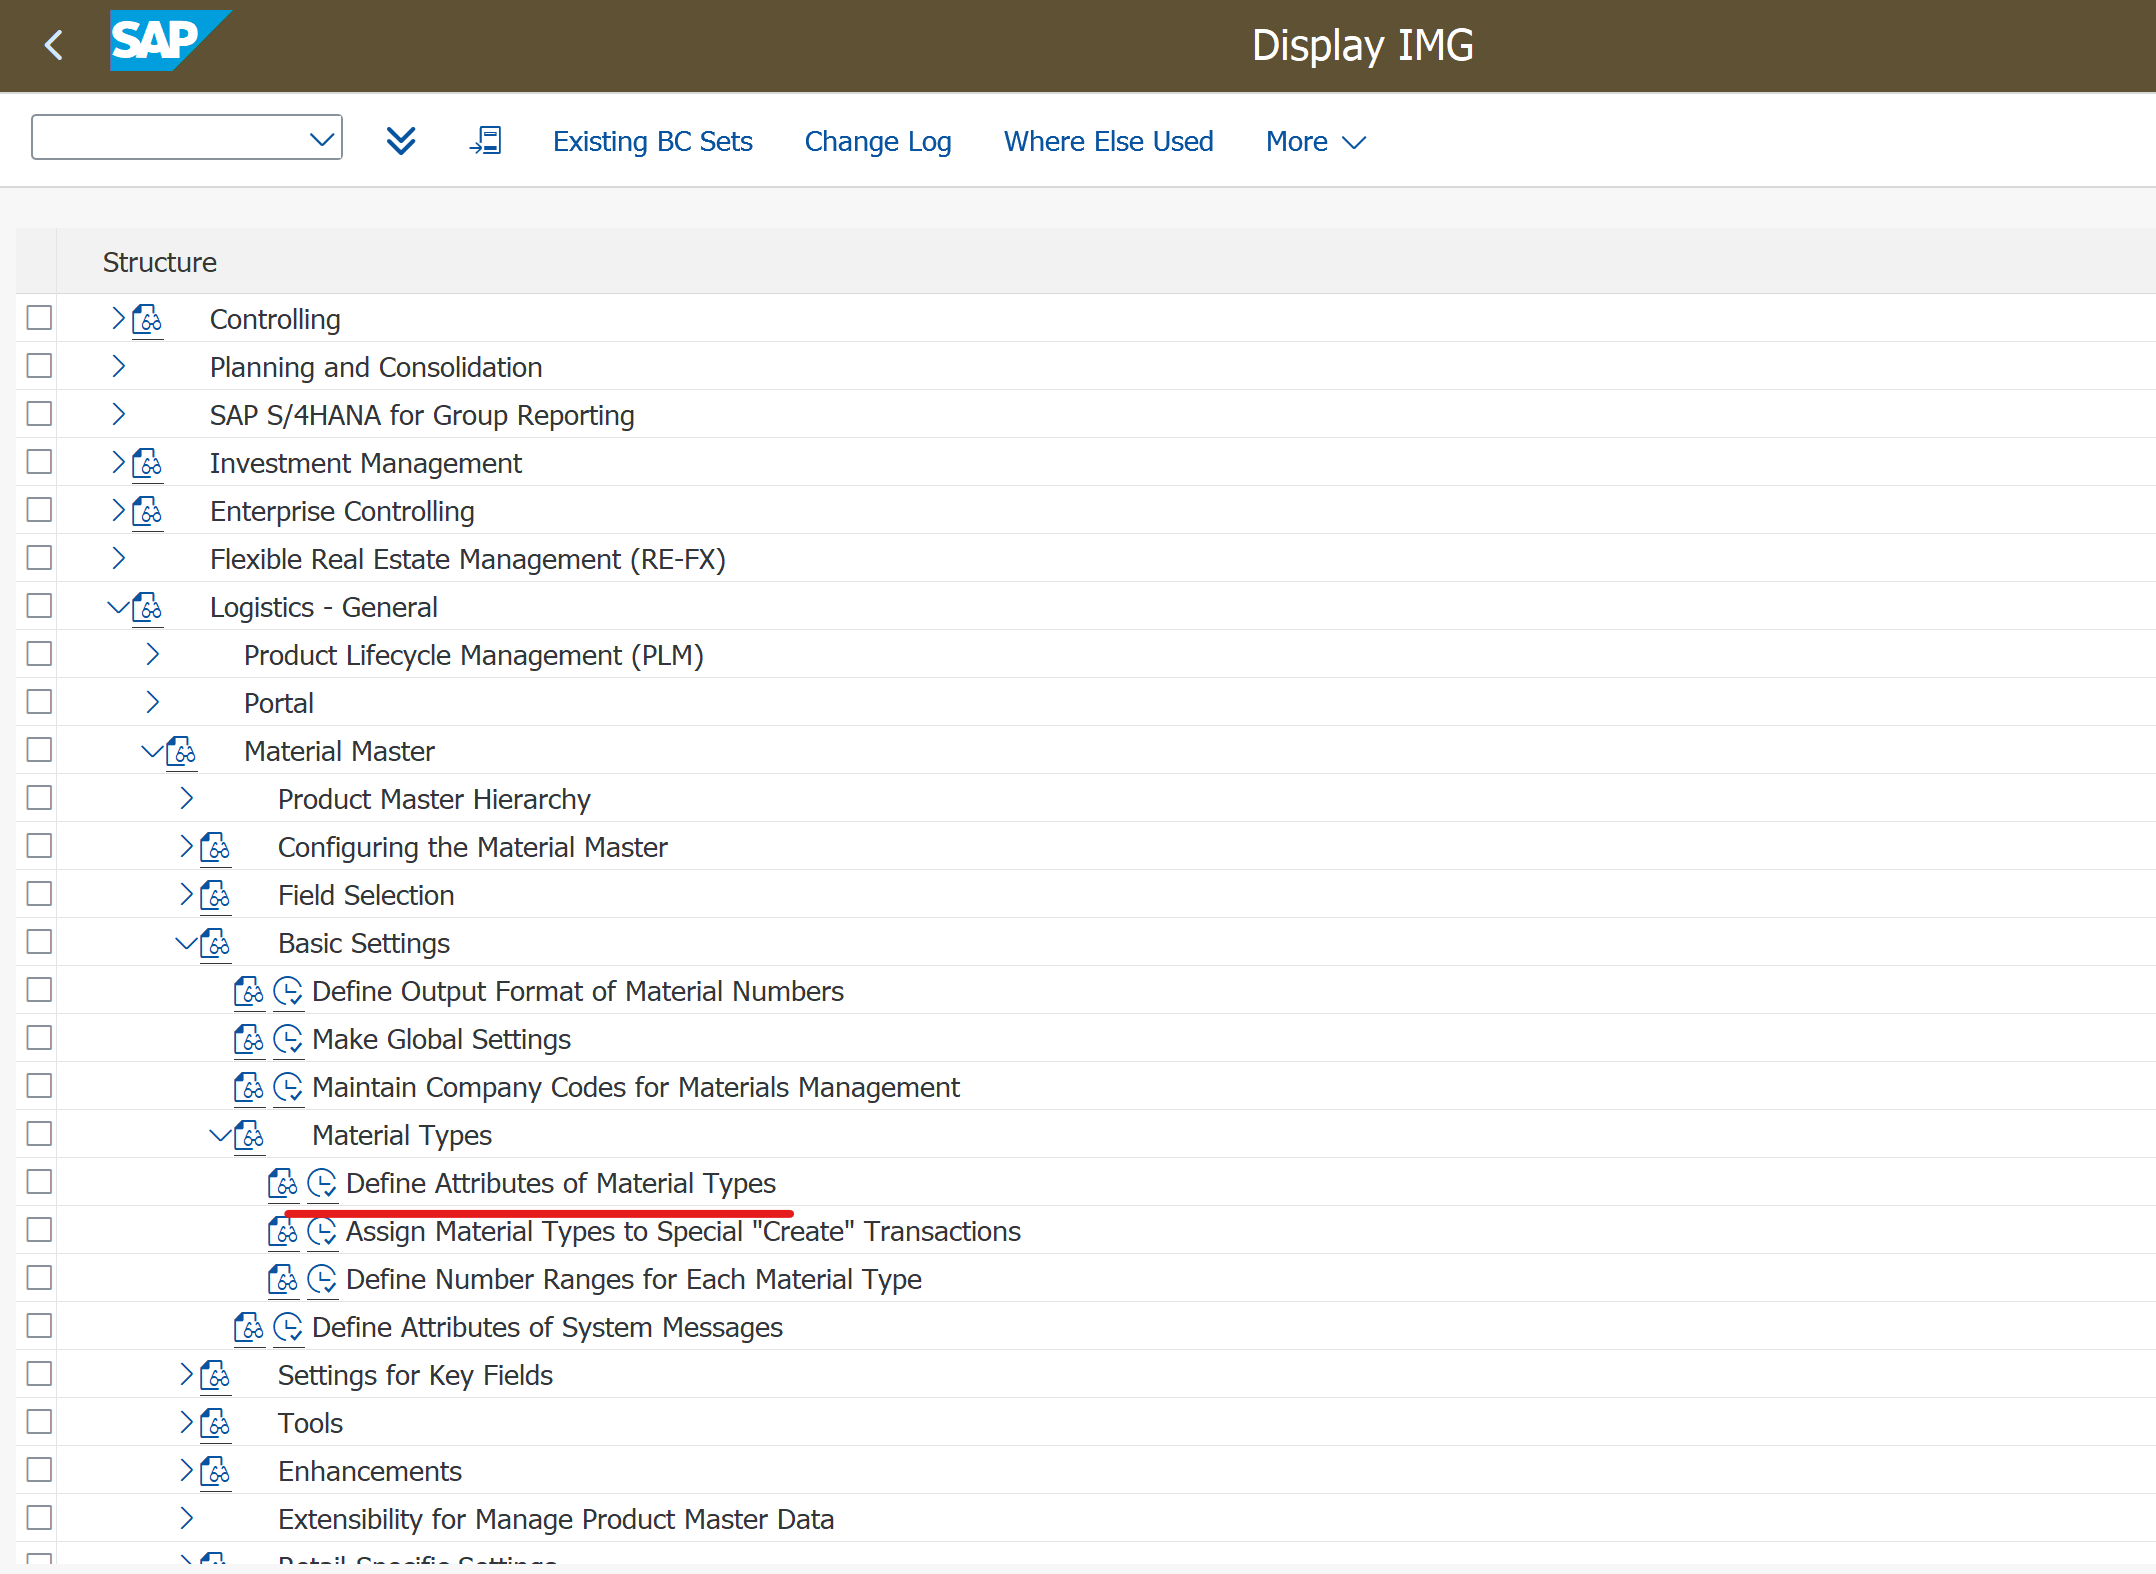This screenshot has height=1574, width=2156.
Task: Open the command field dropdown
Action: pyautogui.click(x=321, y=139)
